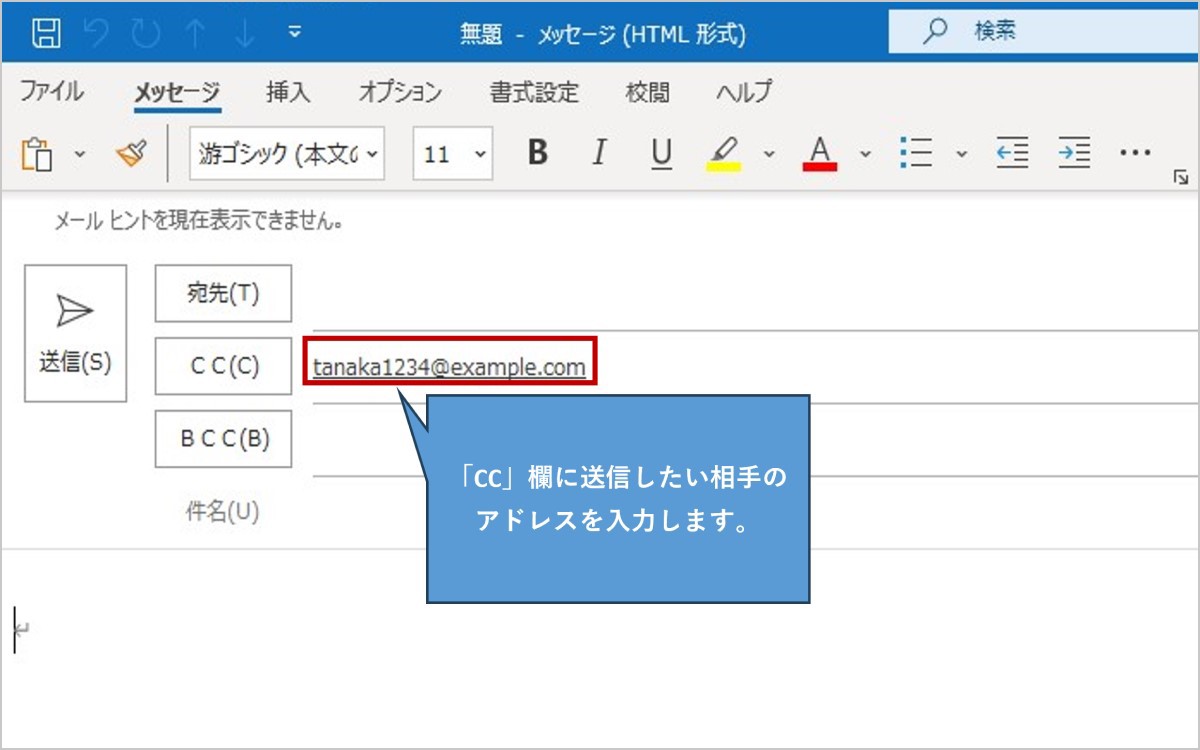Screen dimensions: 1200x750
Task: Toggle underline formatting
Action: click(660, 153)
